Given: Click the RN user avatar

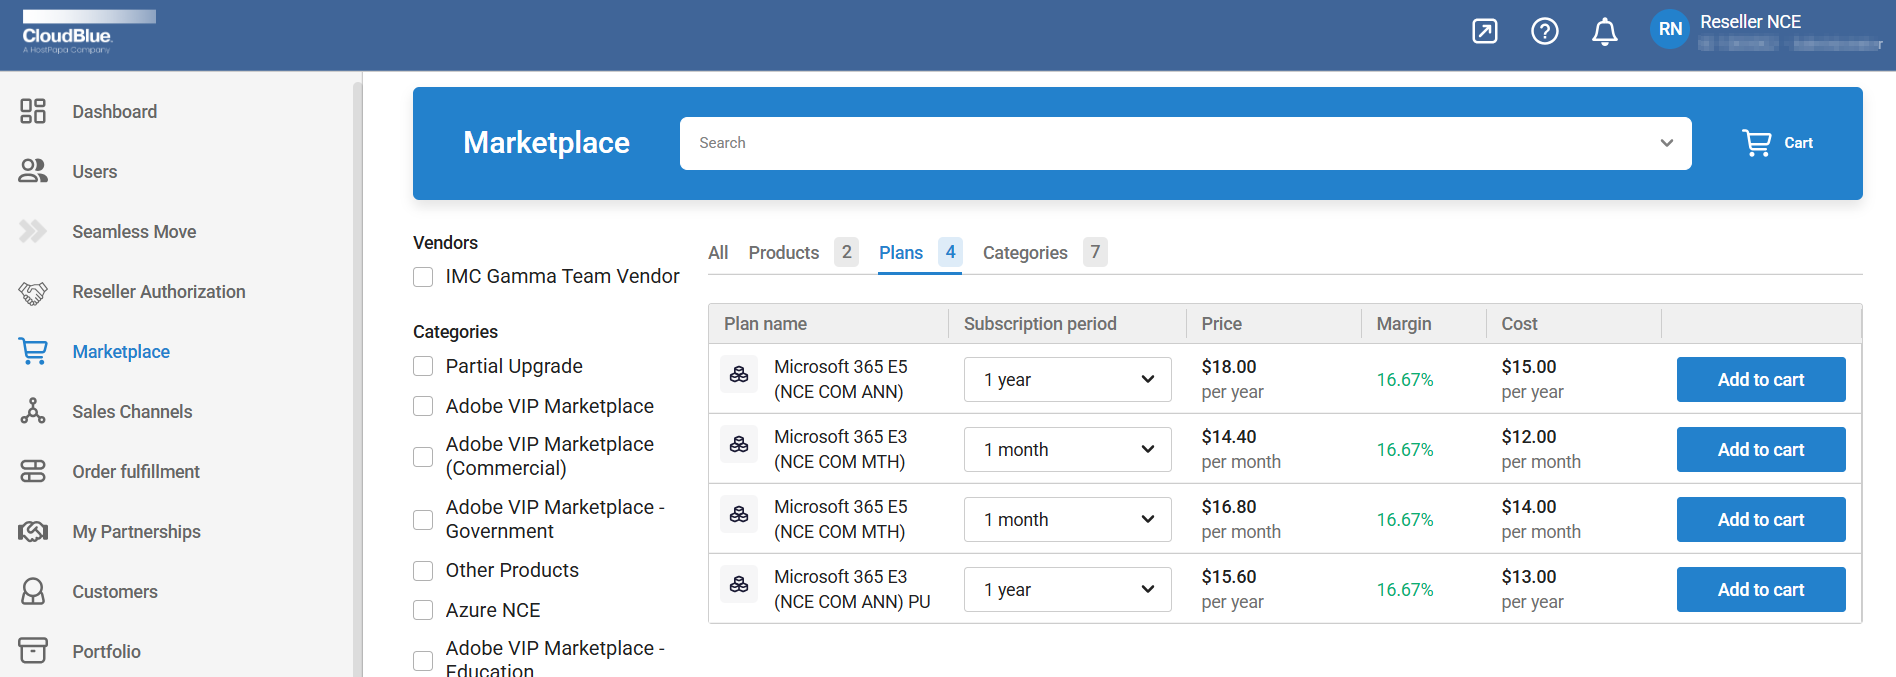Looking at the screenshot, I should click(1670, 30).
